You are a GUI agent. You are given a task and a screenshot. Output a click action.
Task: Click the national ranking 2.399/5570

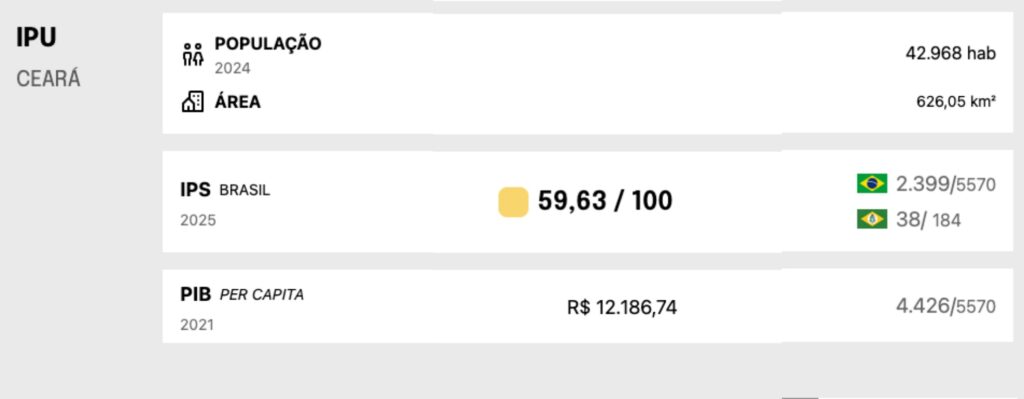946,185
